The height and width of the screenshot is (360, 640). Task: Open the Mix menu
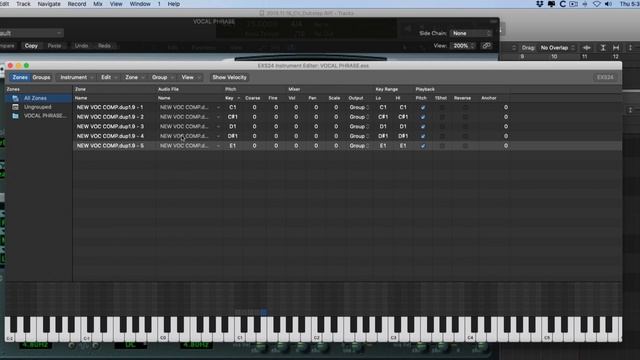point(98,4)
